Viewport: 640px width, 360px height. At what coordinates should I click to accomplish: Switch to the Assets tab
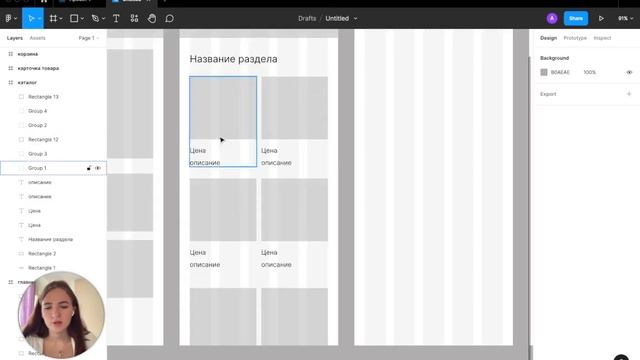point(38,38)
